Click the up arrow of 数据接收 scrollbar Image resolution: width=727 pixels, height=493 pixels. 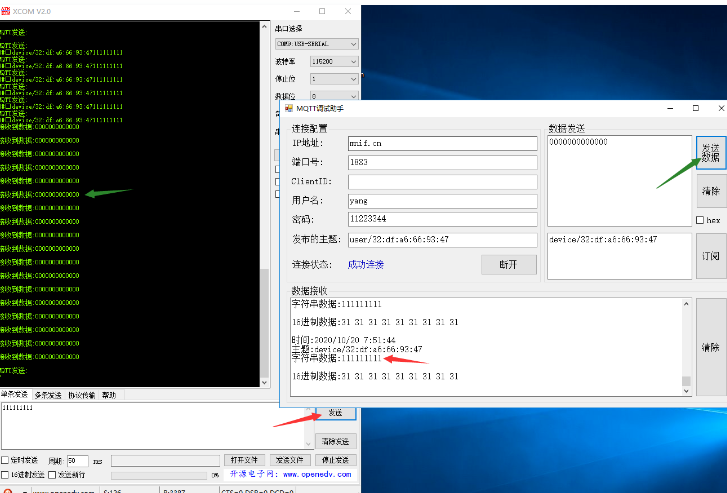click(686, 304)
